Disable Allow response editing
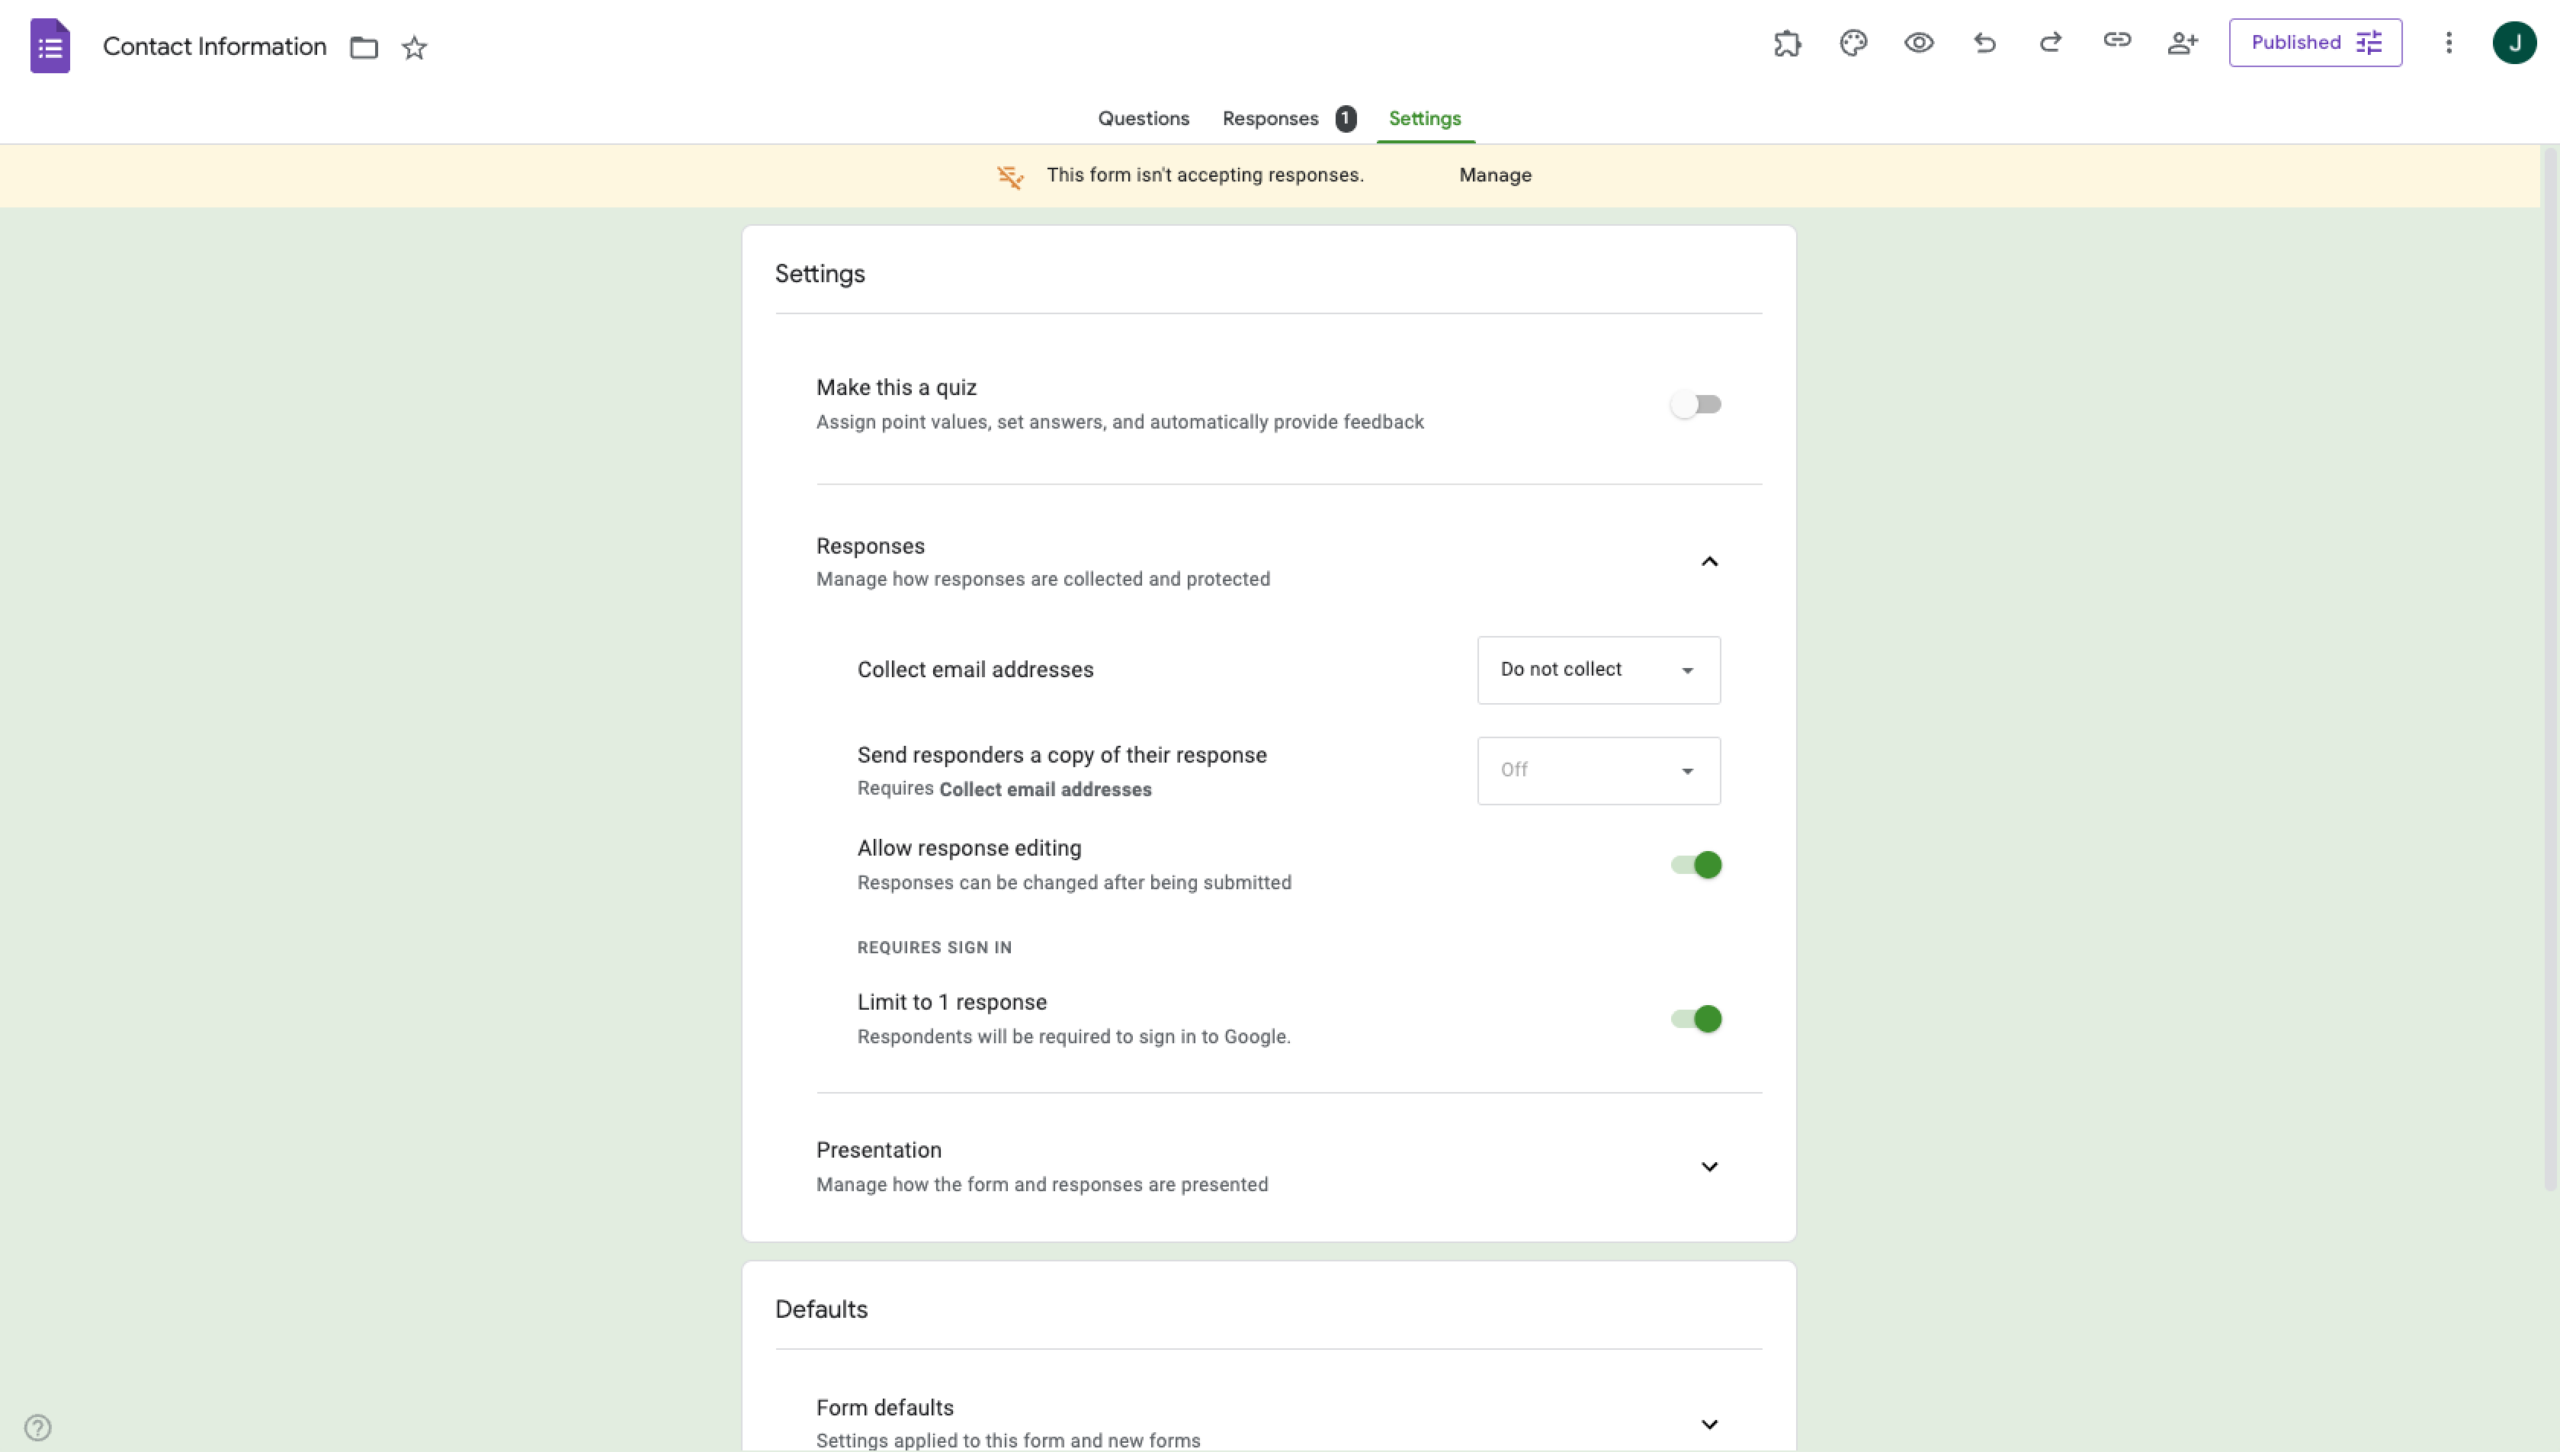This screenshot has width=2560, height=1452. pos(1696,865)
